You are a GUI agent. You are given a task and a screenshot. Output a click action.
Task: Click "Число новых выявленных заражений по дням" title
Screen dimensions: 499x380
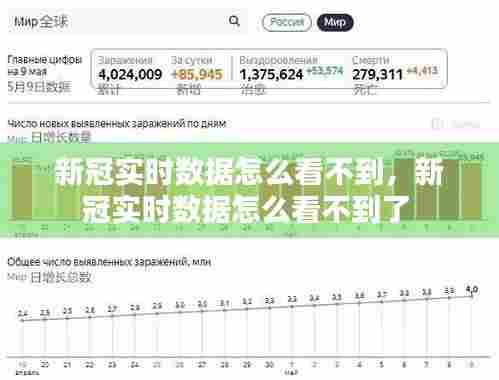[x=117, y=124]
